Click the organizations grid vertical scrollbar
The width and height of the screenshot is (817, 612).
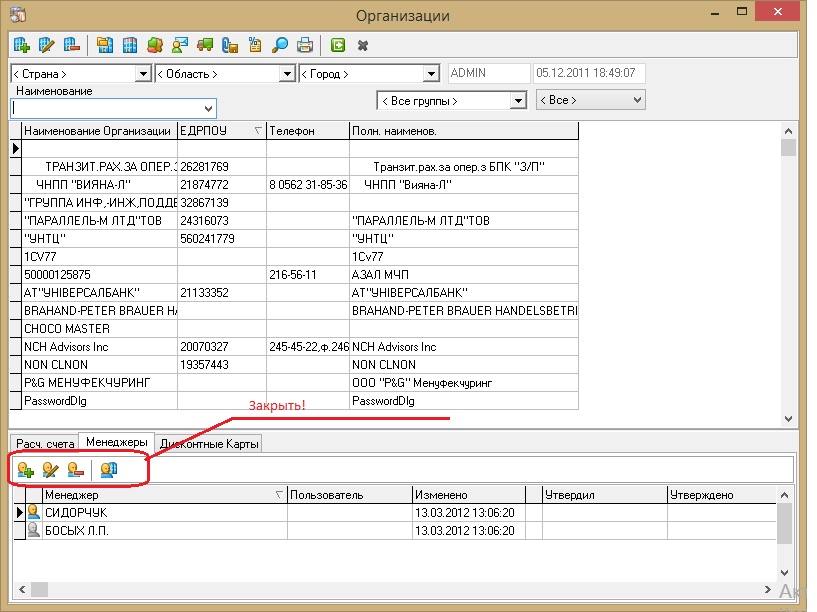click(788, 280)
